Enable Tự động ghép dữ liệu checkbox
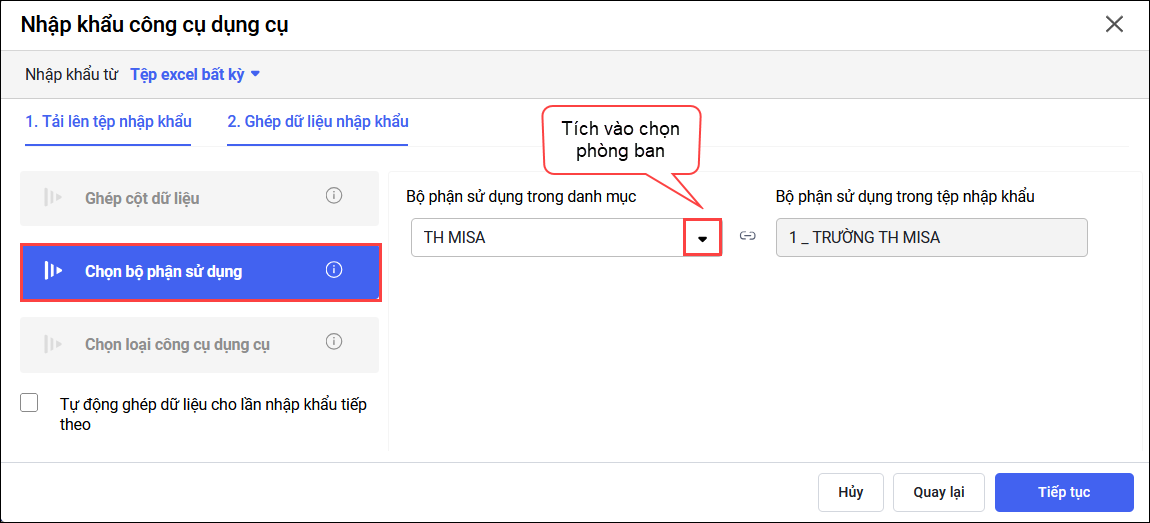This screenshot has height=523, width=1150. coord(29,403)
